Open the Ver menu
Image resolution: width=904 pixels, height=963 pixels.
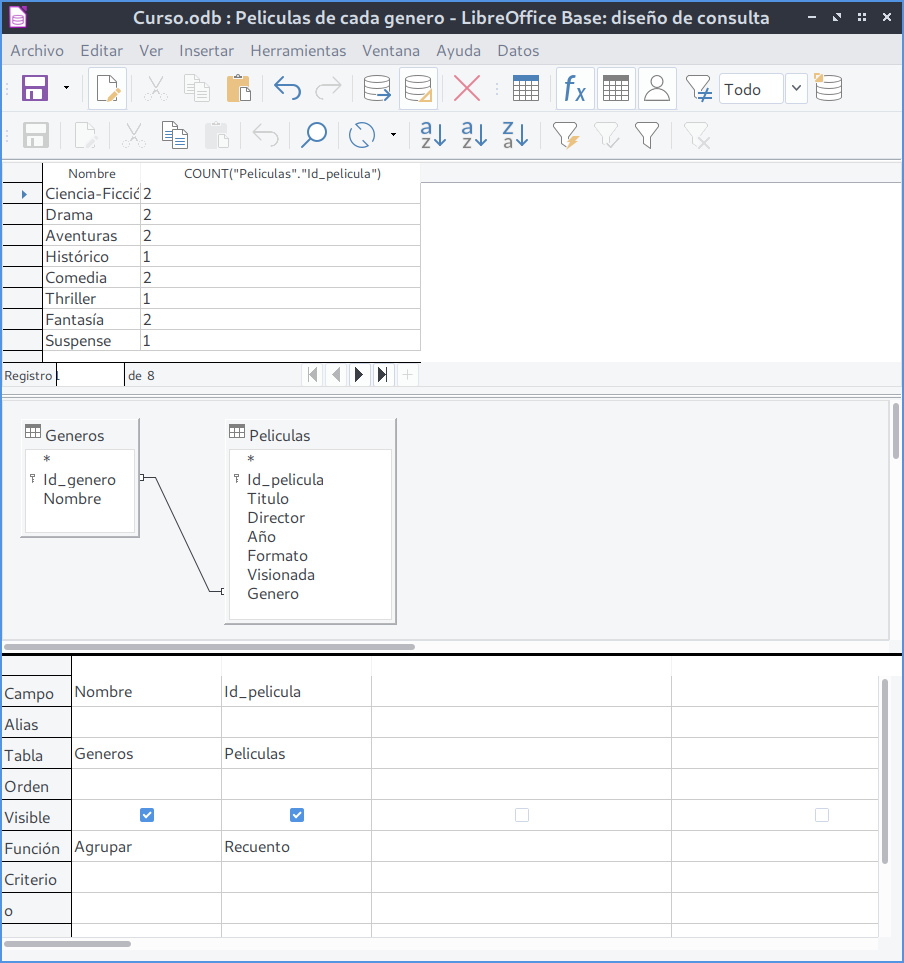coord(151,50)
